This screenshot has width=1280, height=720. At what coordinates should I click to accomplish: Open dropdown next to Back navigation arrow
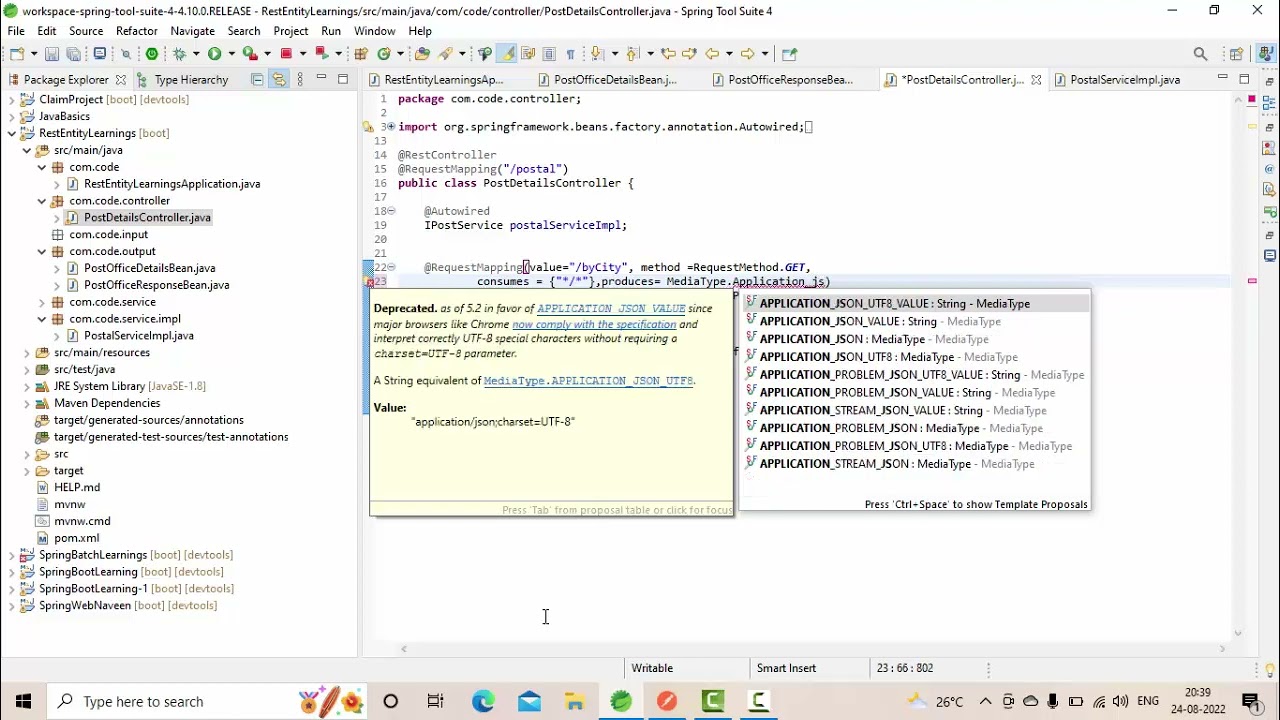[729, 53]
